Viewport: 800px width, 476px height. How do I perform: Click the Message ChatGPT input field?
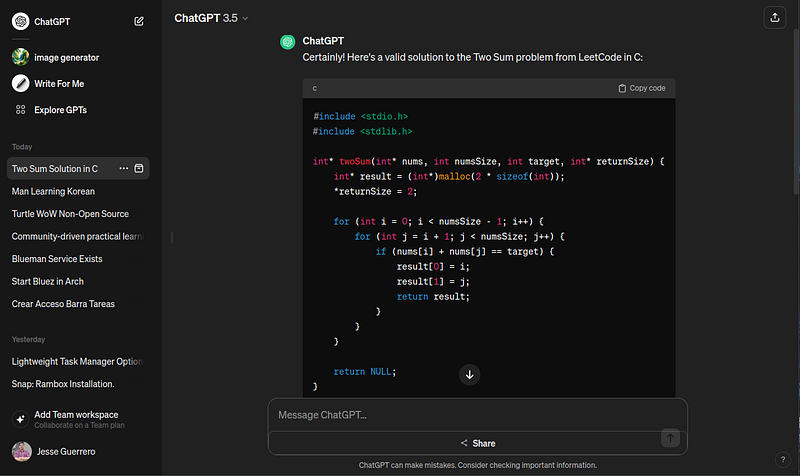coord(478,415)
